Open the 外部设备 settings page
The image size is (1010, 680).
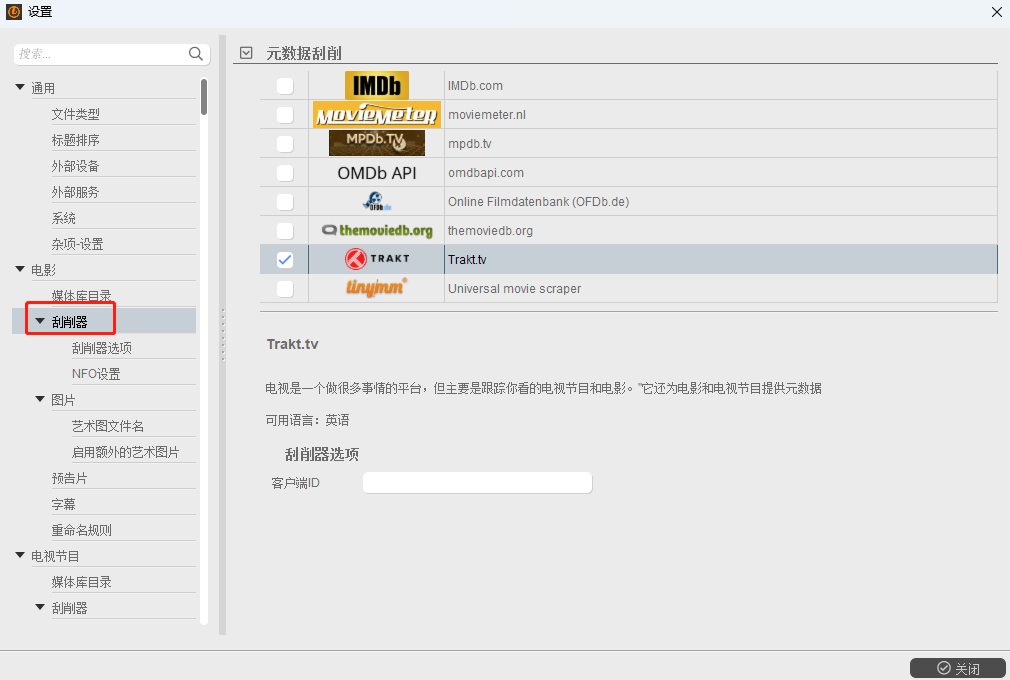(75, 166)
